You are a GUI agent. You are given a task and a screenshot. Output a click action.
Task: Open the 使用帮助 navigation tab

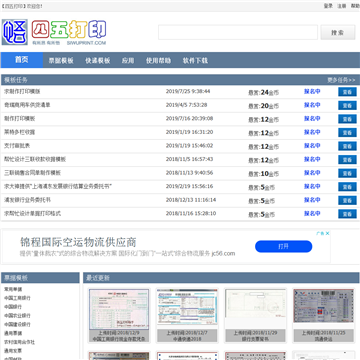(158, 61)
